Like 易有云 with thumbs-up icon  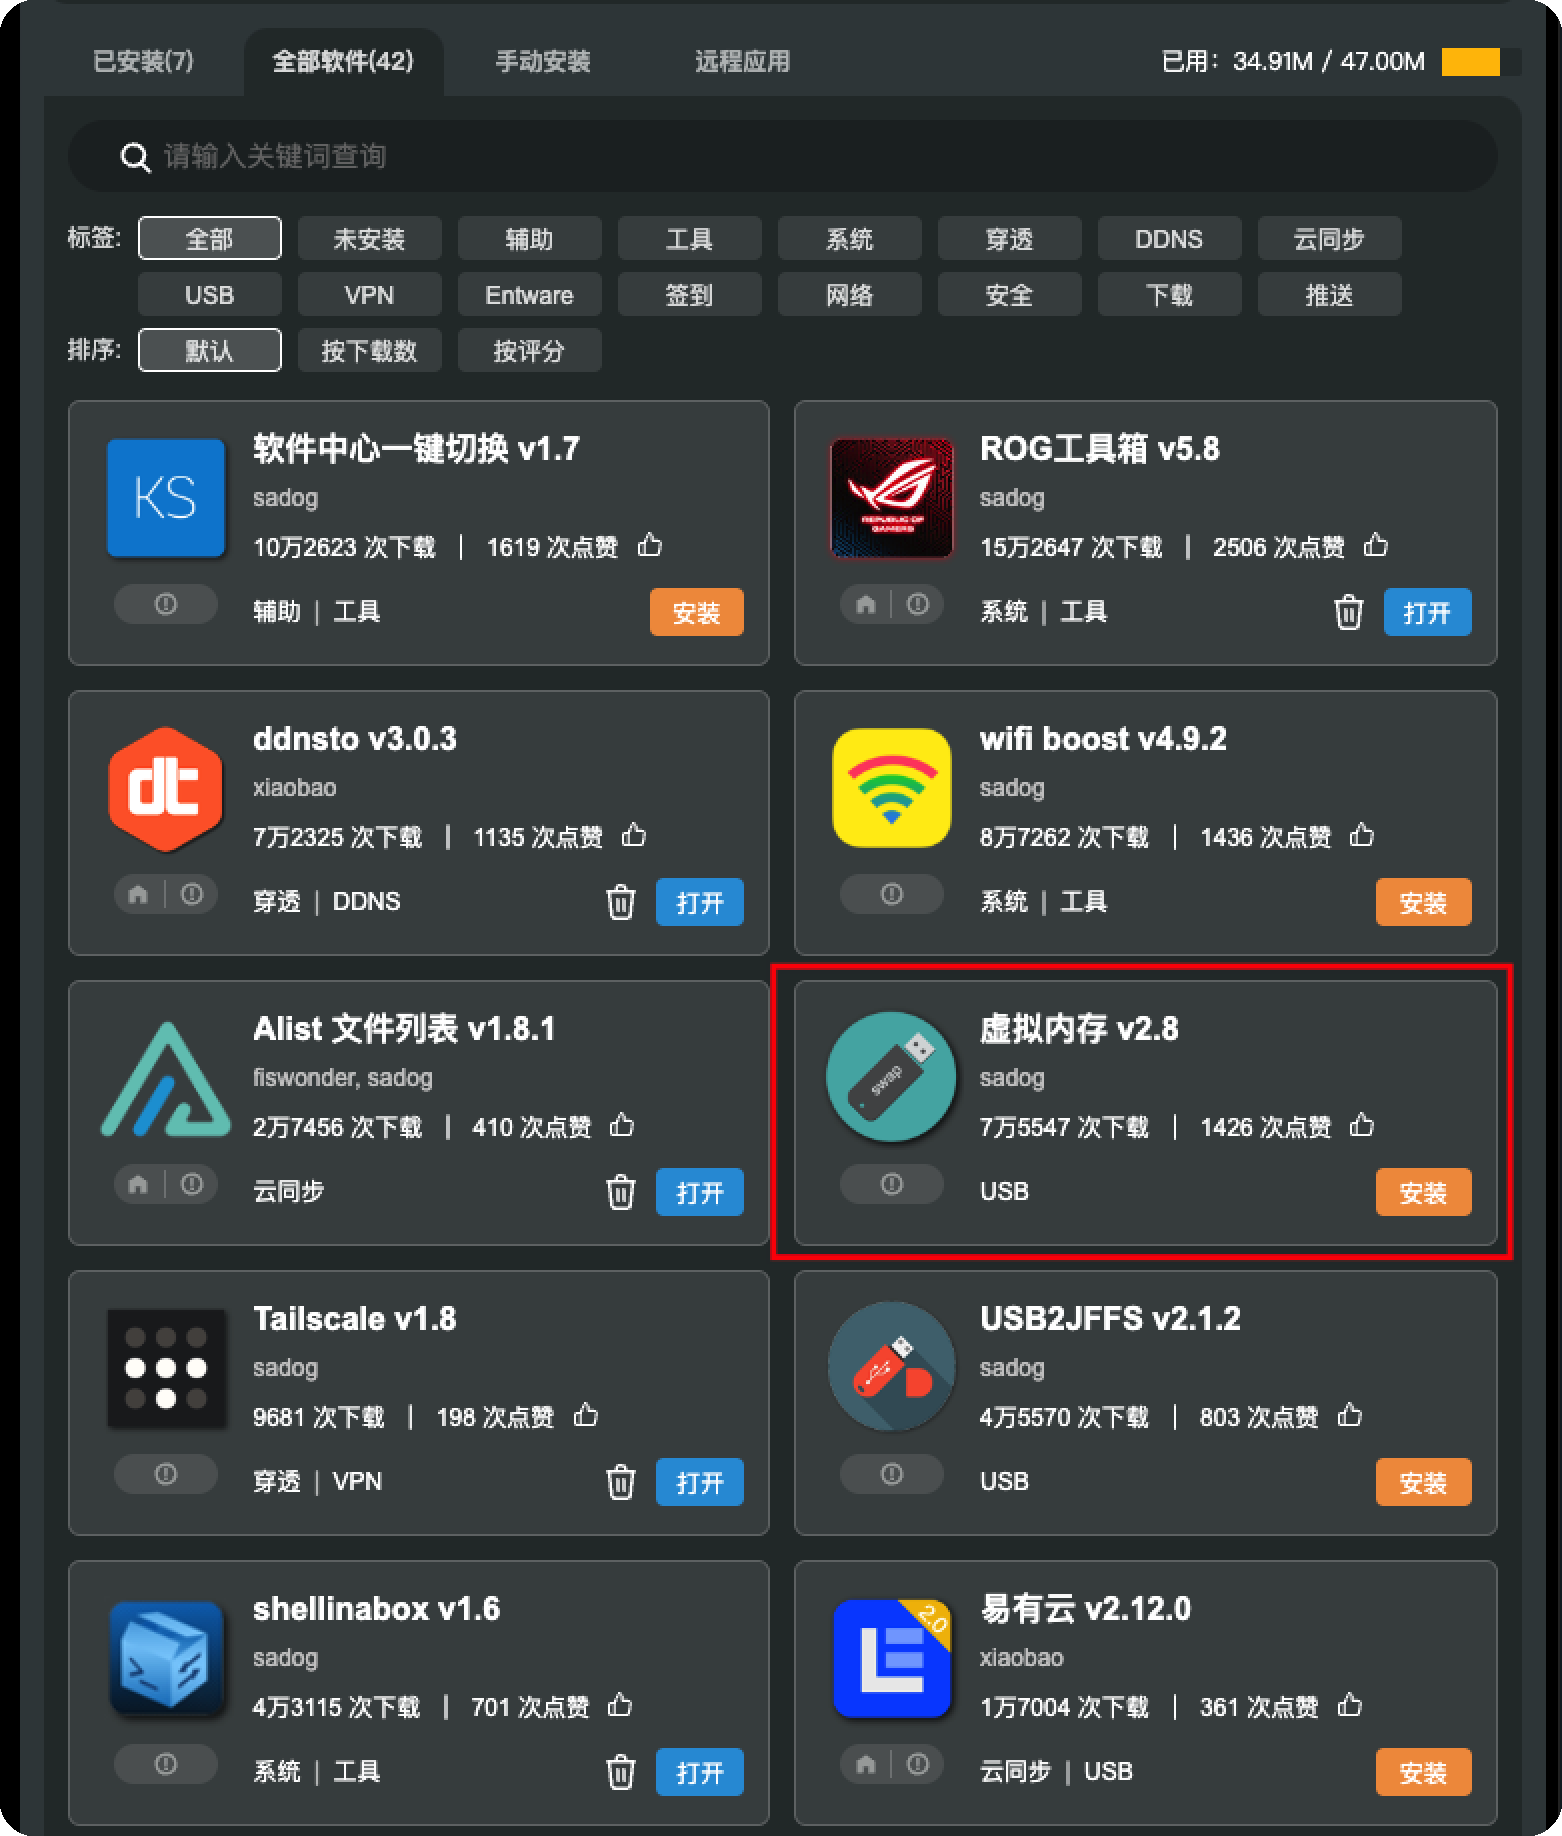[1350, 1705]
